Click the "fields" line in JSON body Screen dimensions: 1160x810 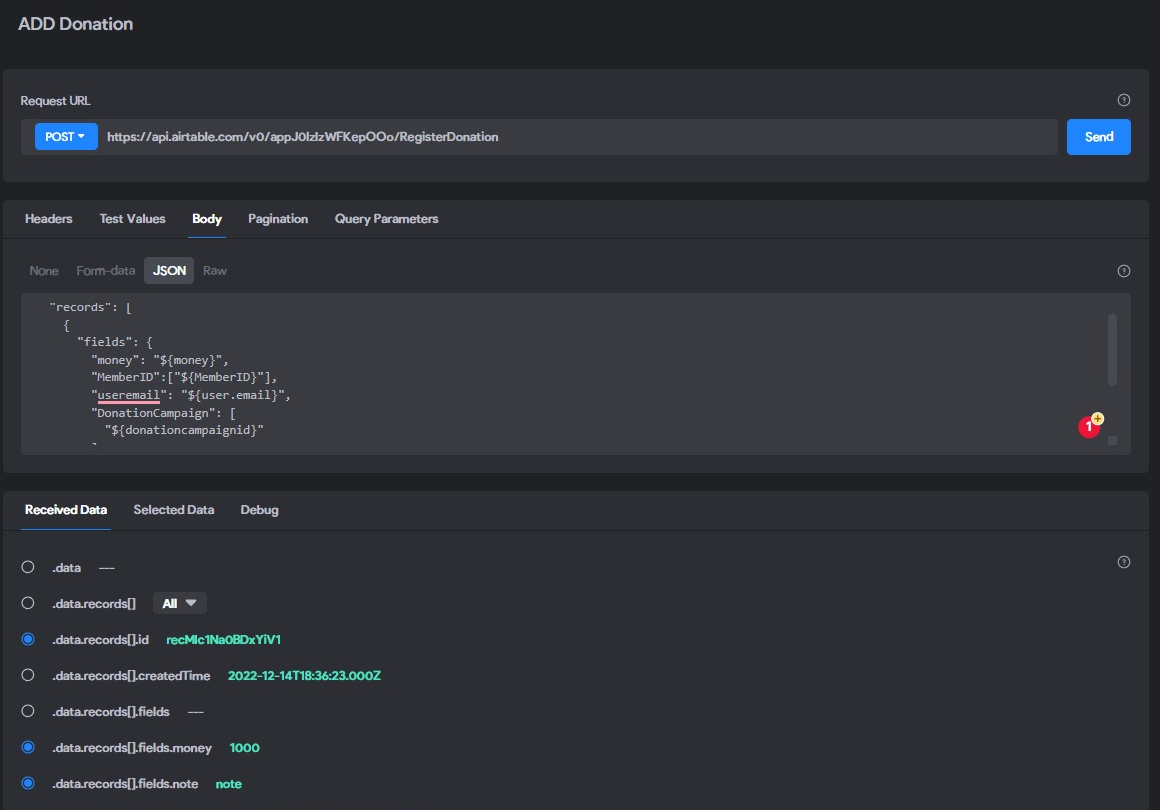click(x=115, y=342)
